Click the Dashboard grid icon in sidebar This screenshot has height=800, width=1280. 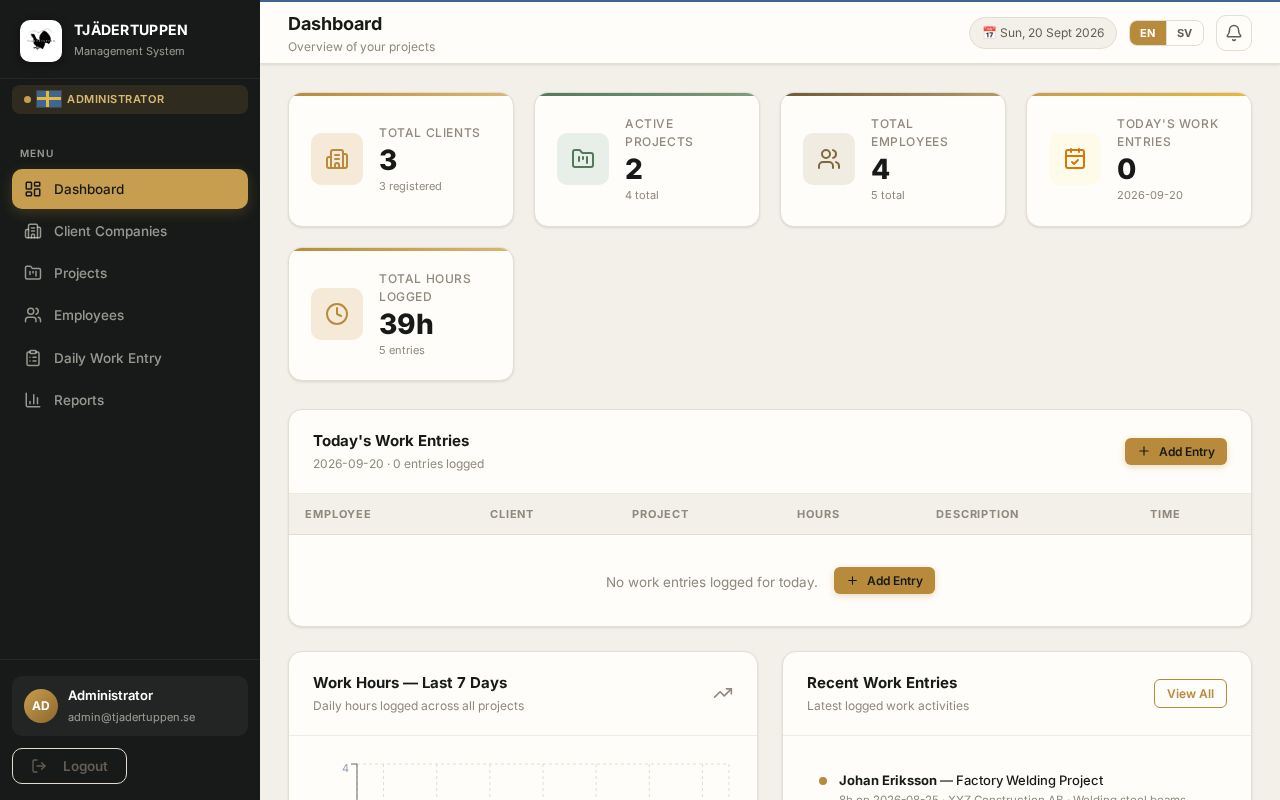[33, 189]
